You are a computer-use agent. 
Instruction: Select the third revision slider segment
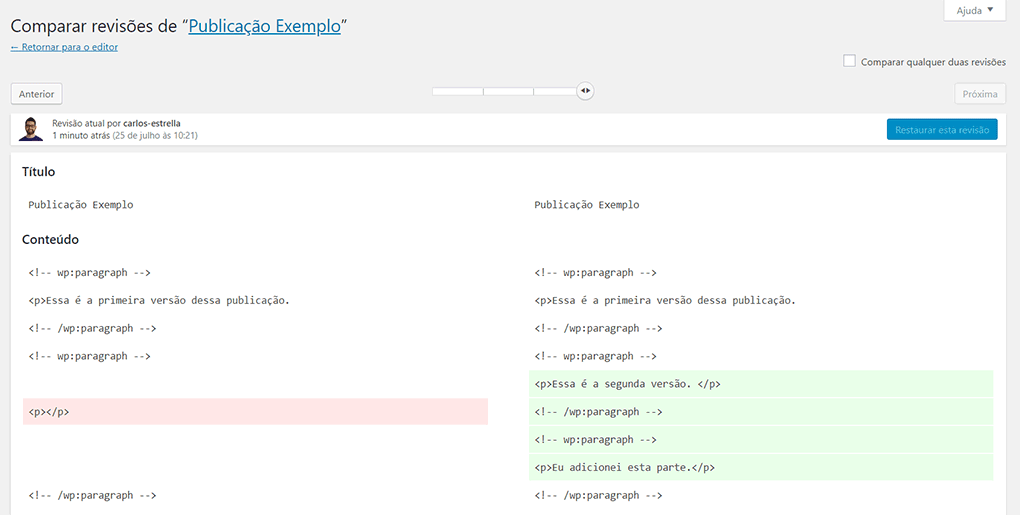556,92
